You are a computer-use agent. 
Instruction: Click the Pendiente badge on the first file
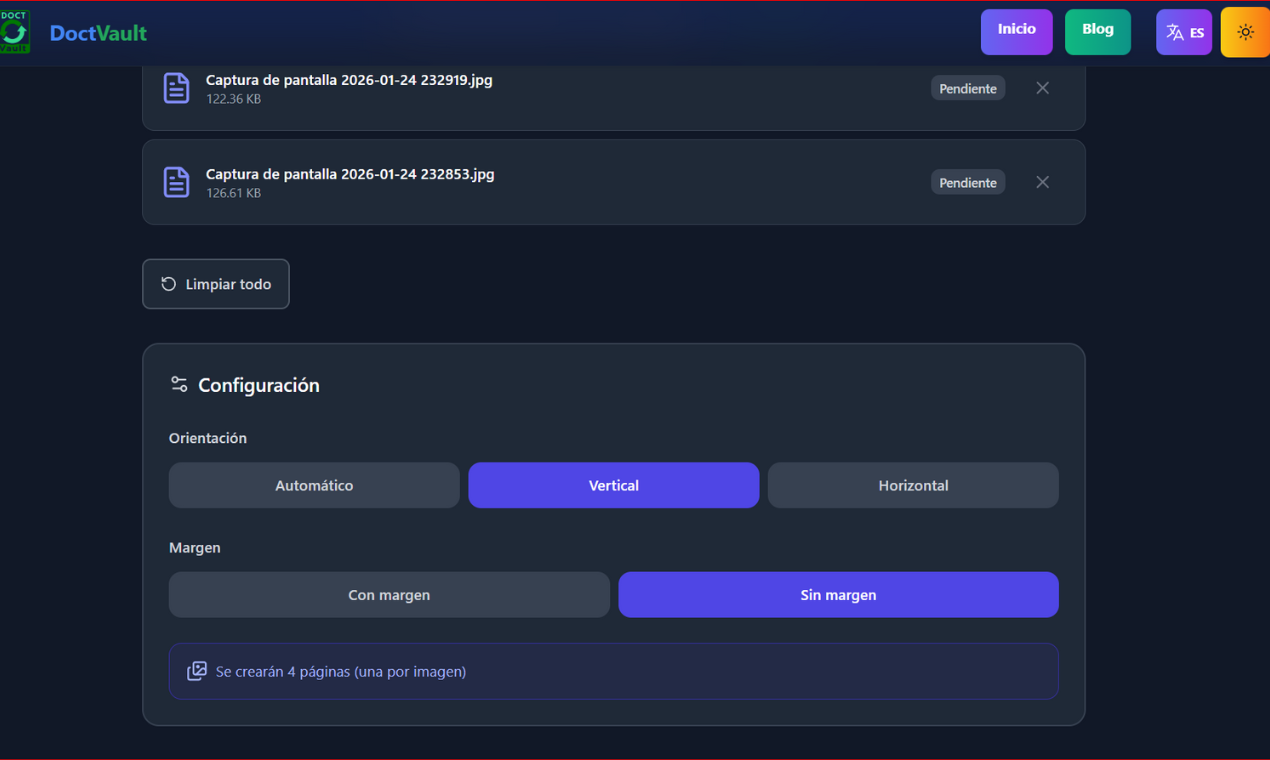tap(967, 88)
